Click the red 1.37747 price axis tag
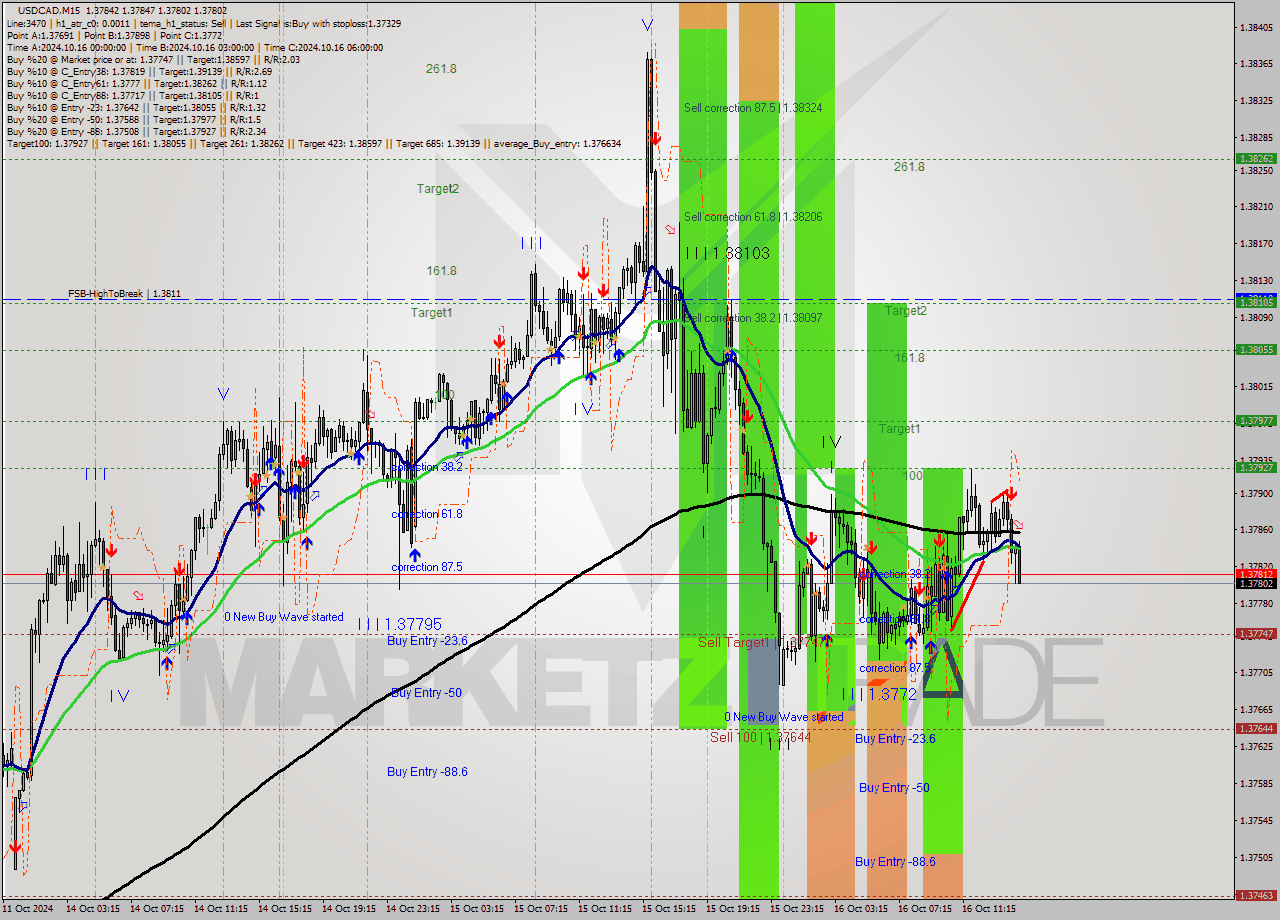1280x920 pixels. 1256,634
